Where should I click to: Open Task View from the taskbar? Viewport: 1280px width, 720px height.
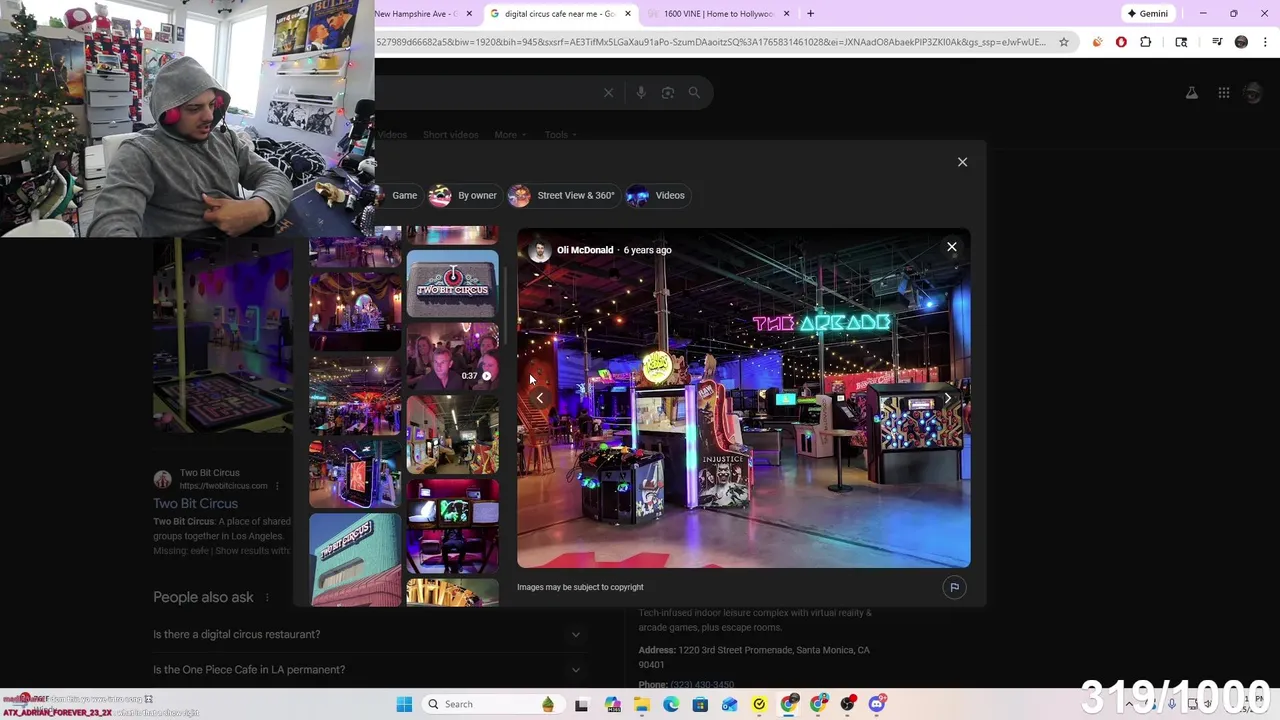point(582,704)
